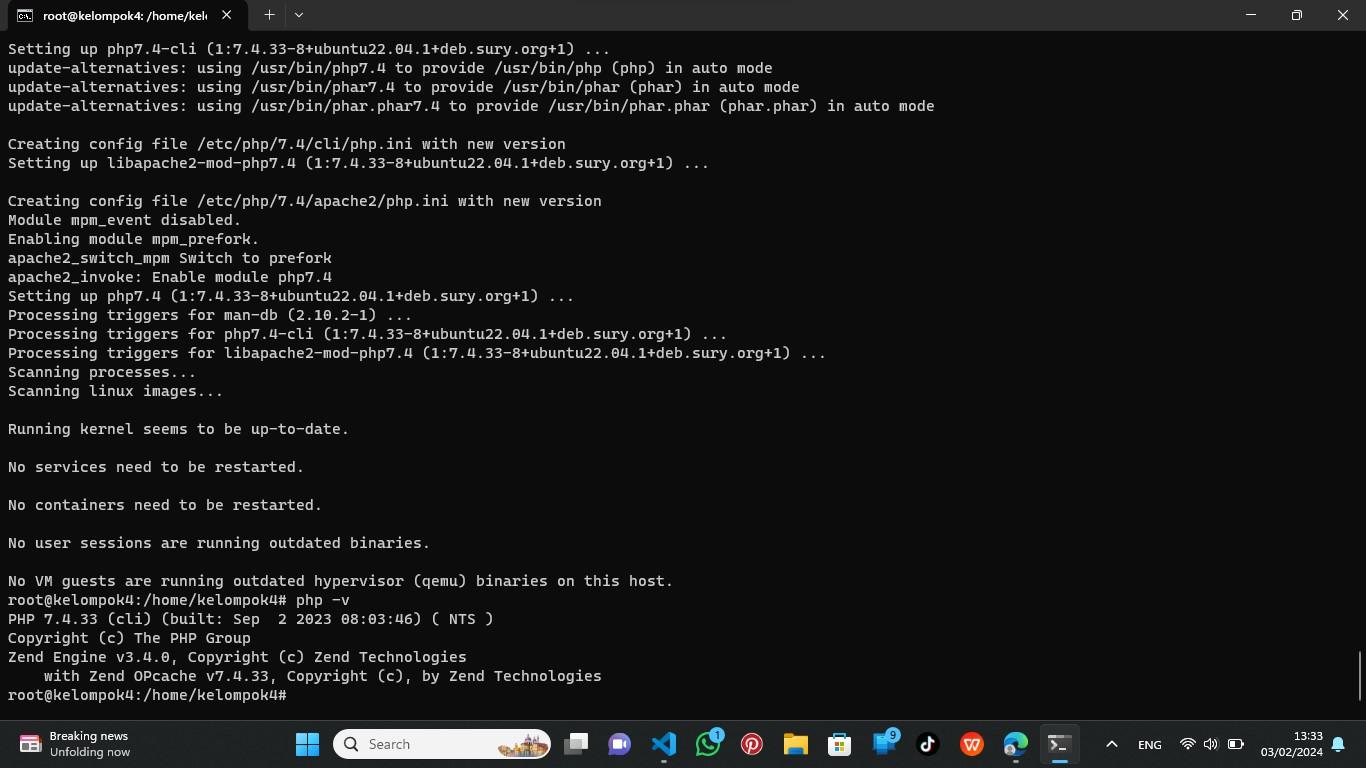
Task: Click 'apache2_invoke: Enable module php7.4' line
Action: pyautogui.click(x=170, y=277)
